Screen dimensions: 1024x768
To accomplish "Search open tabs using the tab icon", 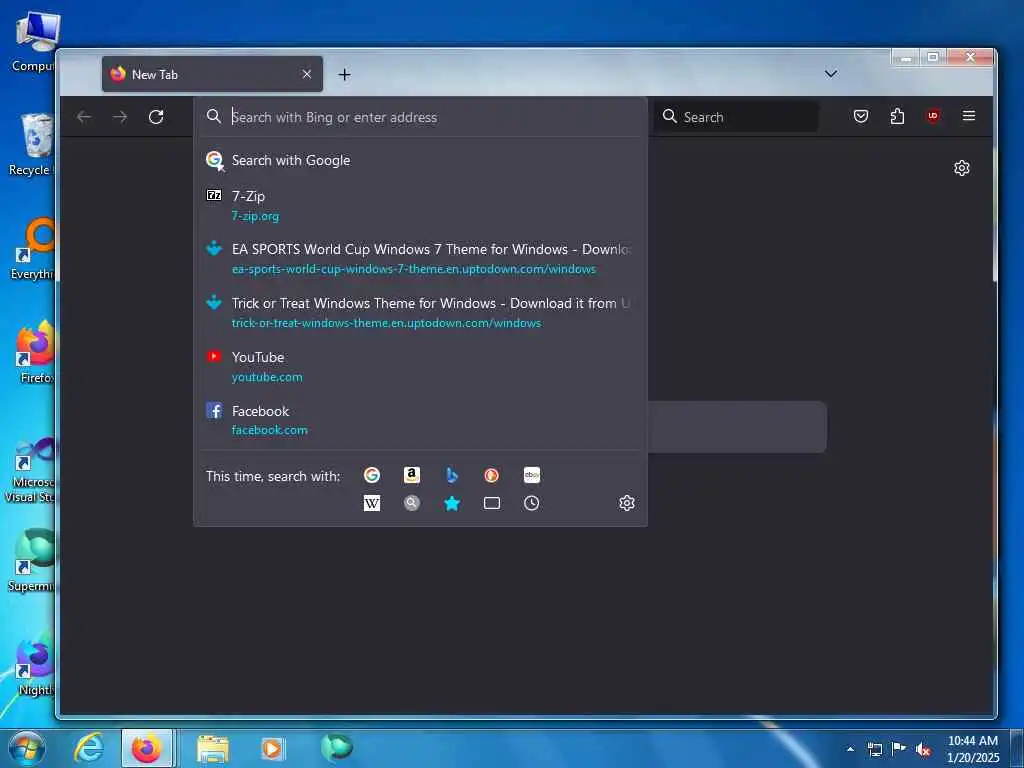I will 492,503.
